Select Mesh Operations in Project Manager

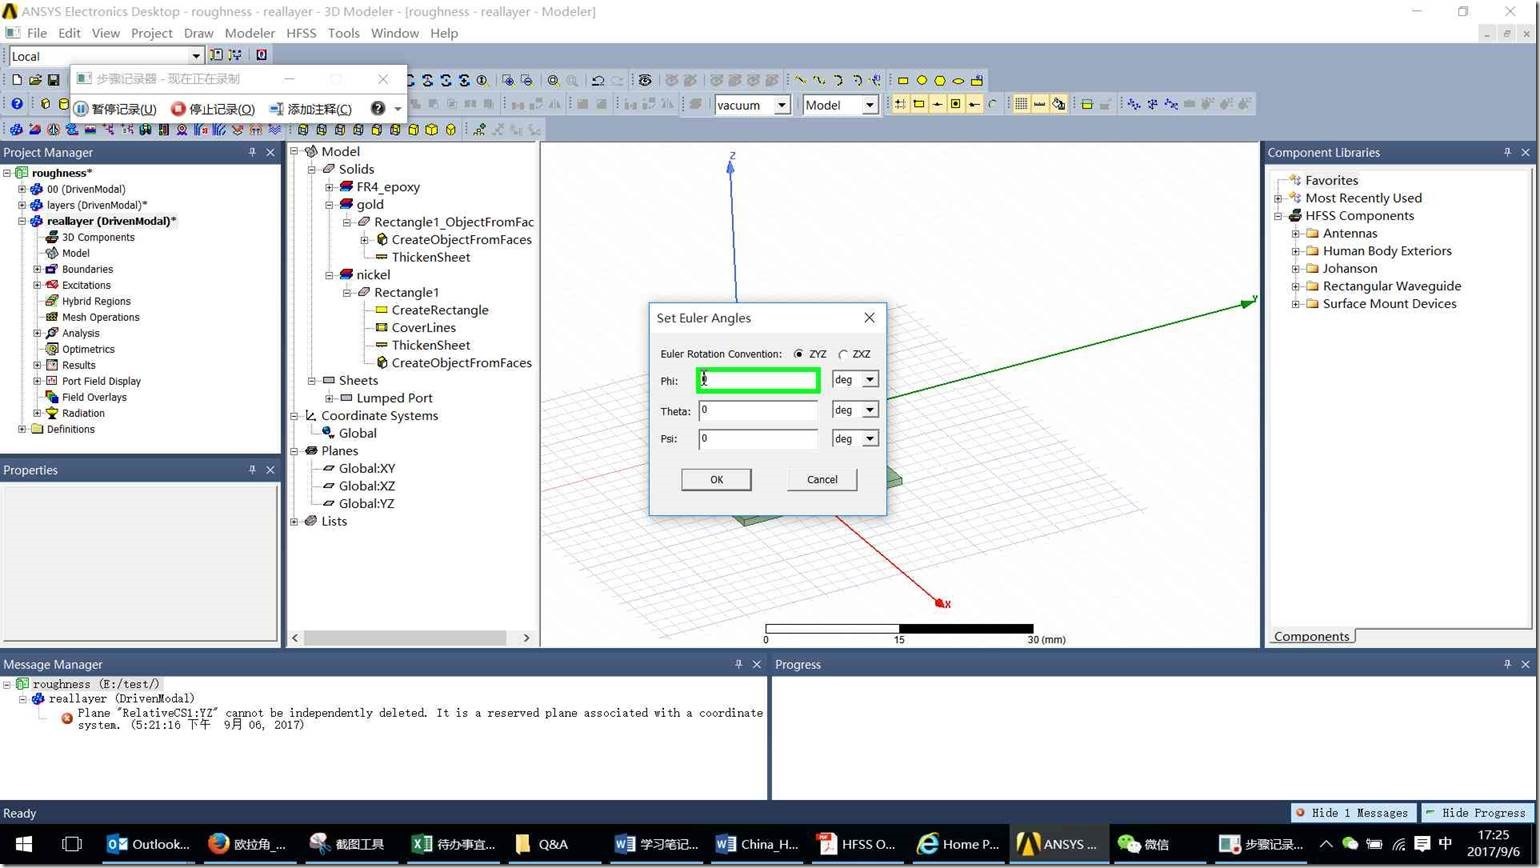[100, 317]
